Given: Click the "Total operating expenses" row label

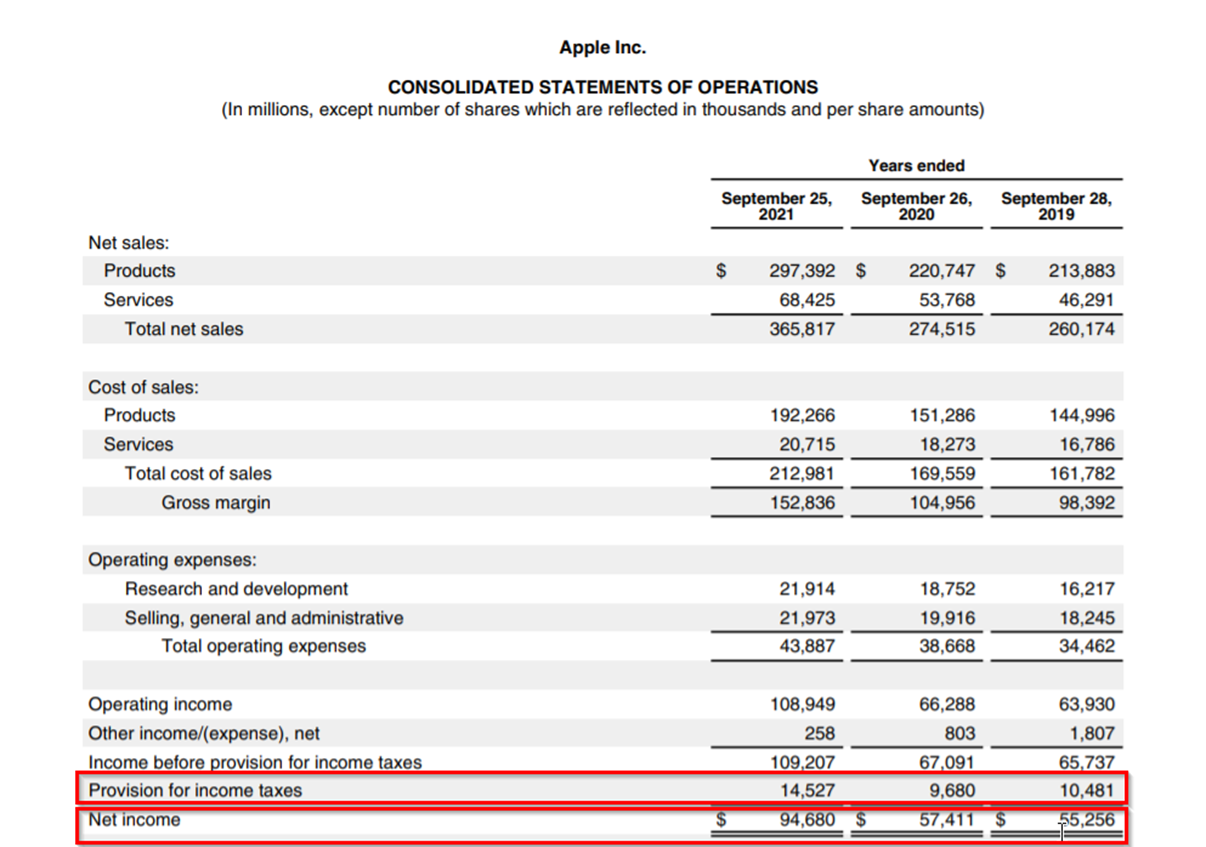Looking at the screenshot, I should click(x=264, y=646).
